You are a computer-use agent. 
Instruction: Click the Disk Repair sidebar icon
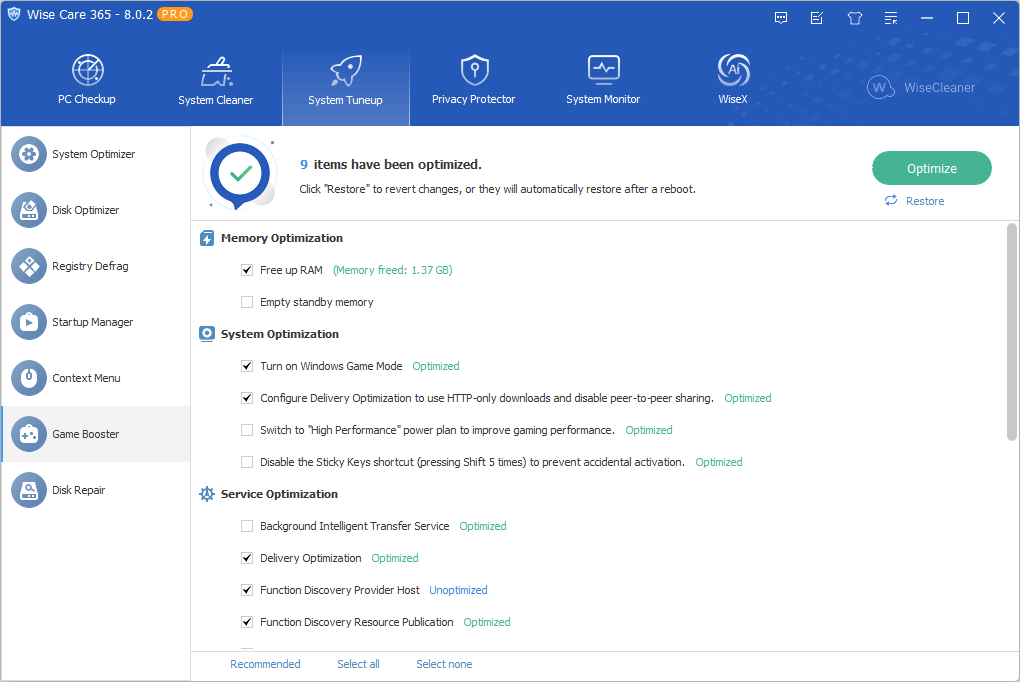click(29, 490)
